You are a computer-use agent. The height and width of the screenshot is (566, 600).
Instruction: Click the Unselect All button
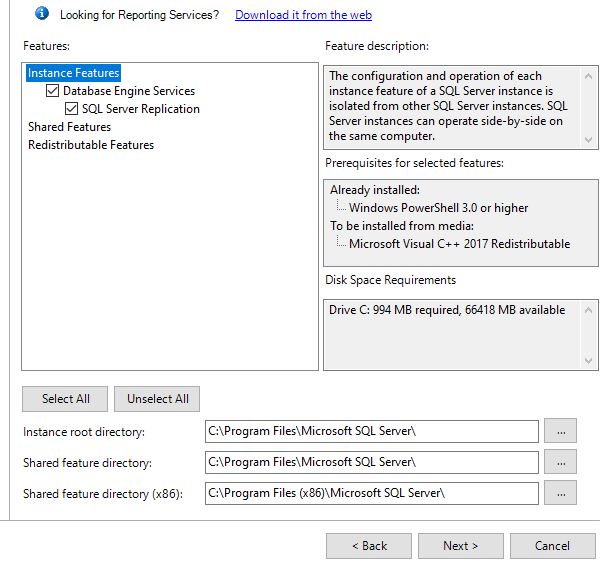tap(157, 399)
